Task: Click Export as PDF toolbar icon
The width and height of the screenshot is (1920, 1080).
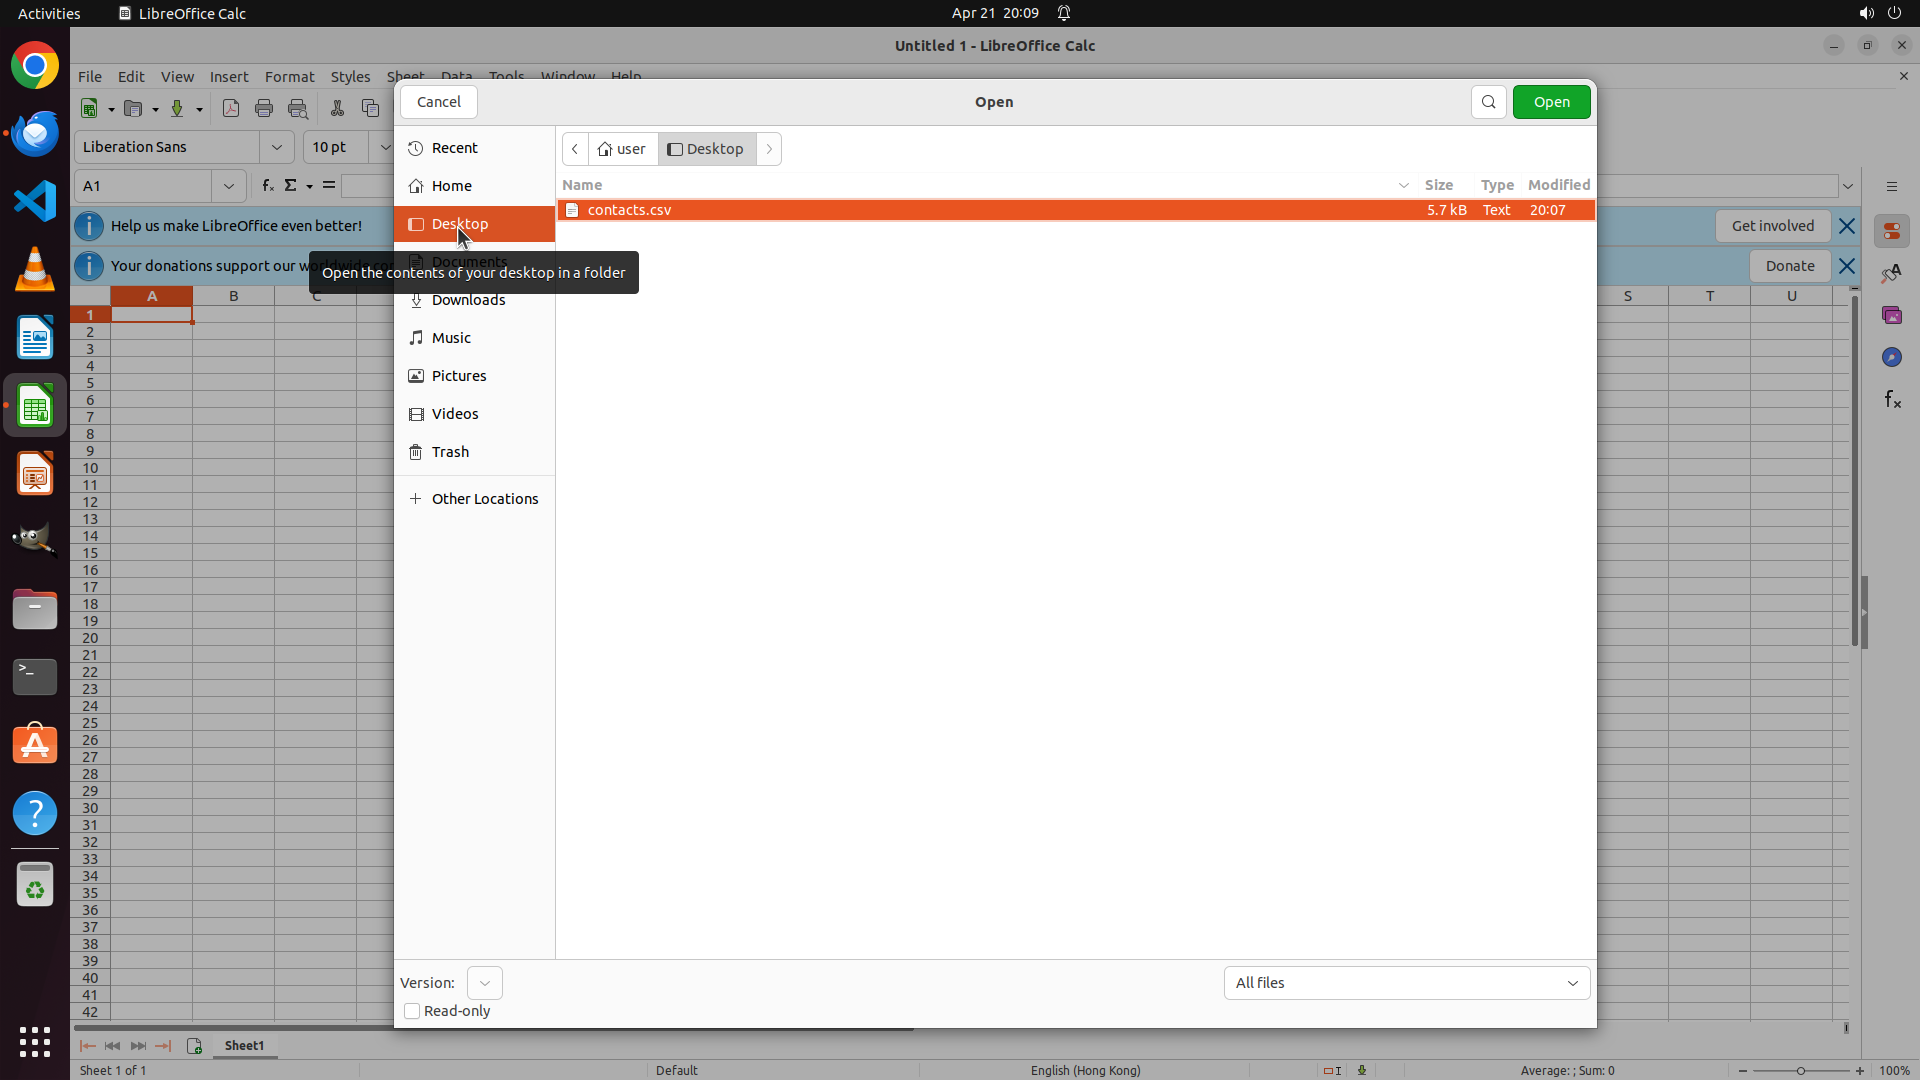Action: pos(231,108)
